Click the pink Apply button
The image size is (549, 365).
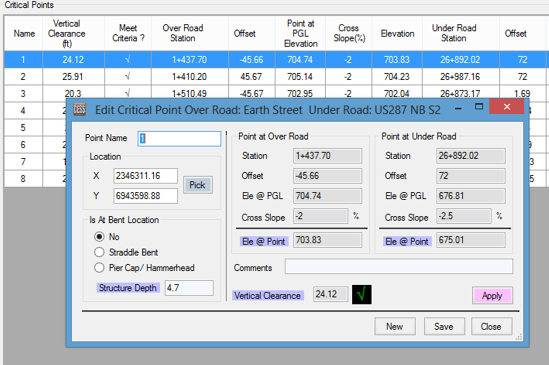coord(492,296)
